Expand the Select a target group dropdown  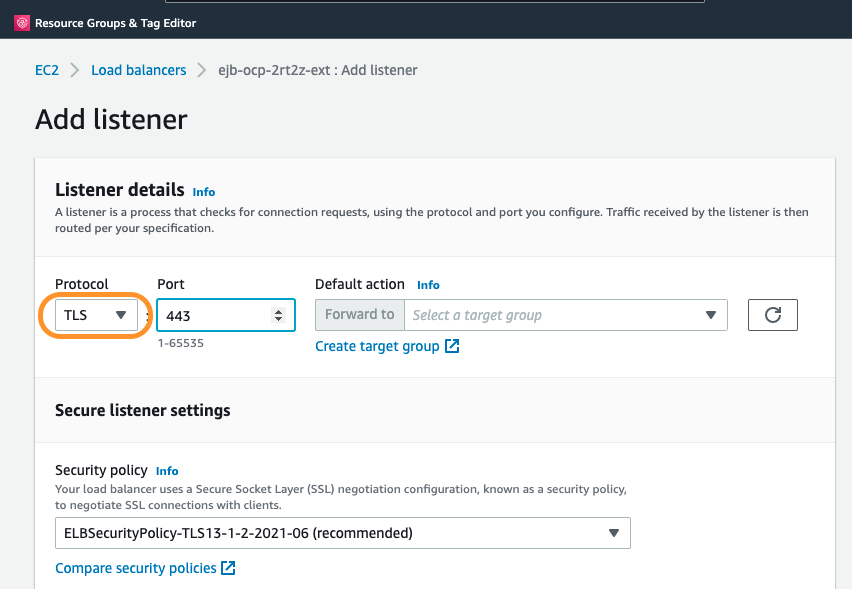[565, 315]
